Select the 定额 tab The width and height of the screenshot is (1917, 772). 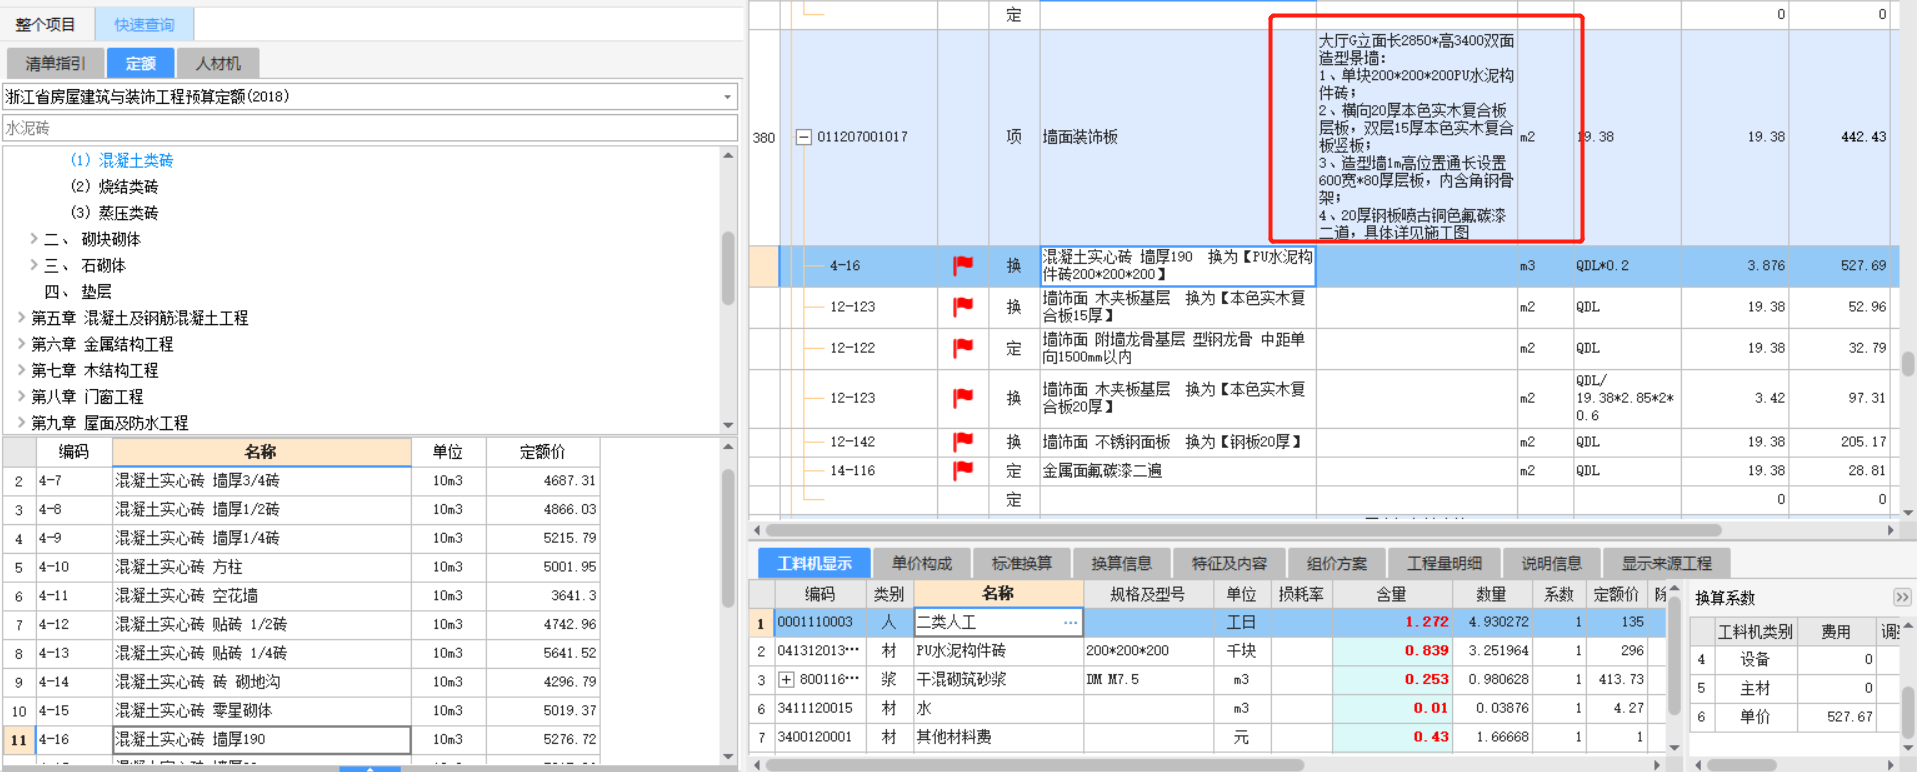tap(140, 63)
